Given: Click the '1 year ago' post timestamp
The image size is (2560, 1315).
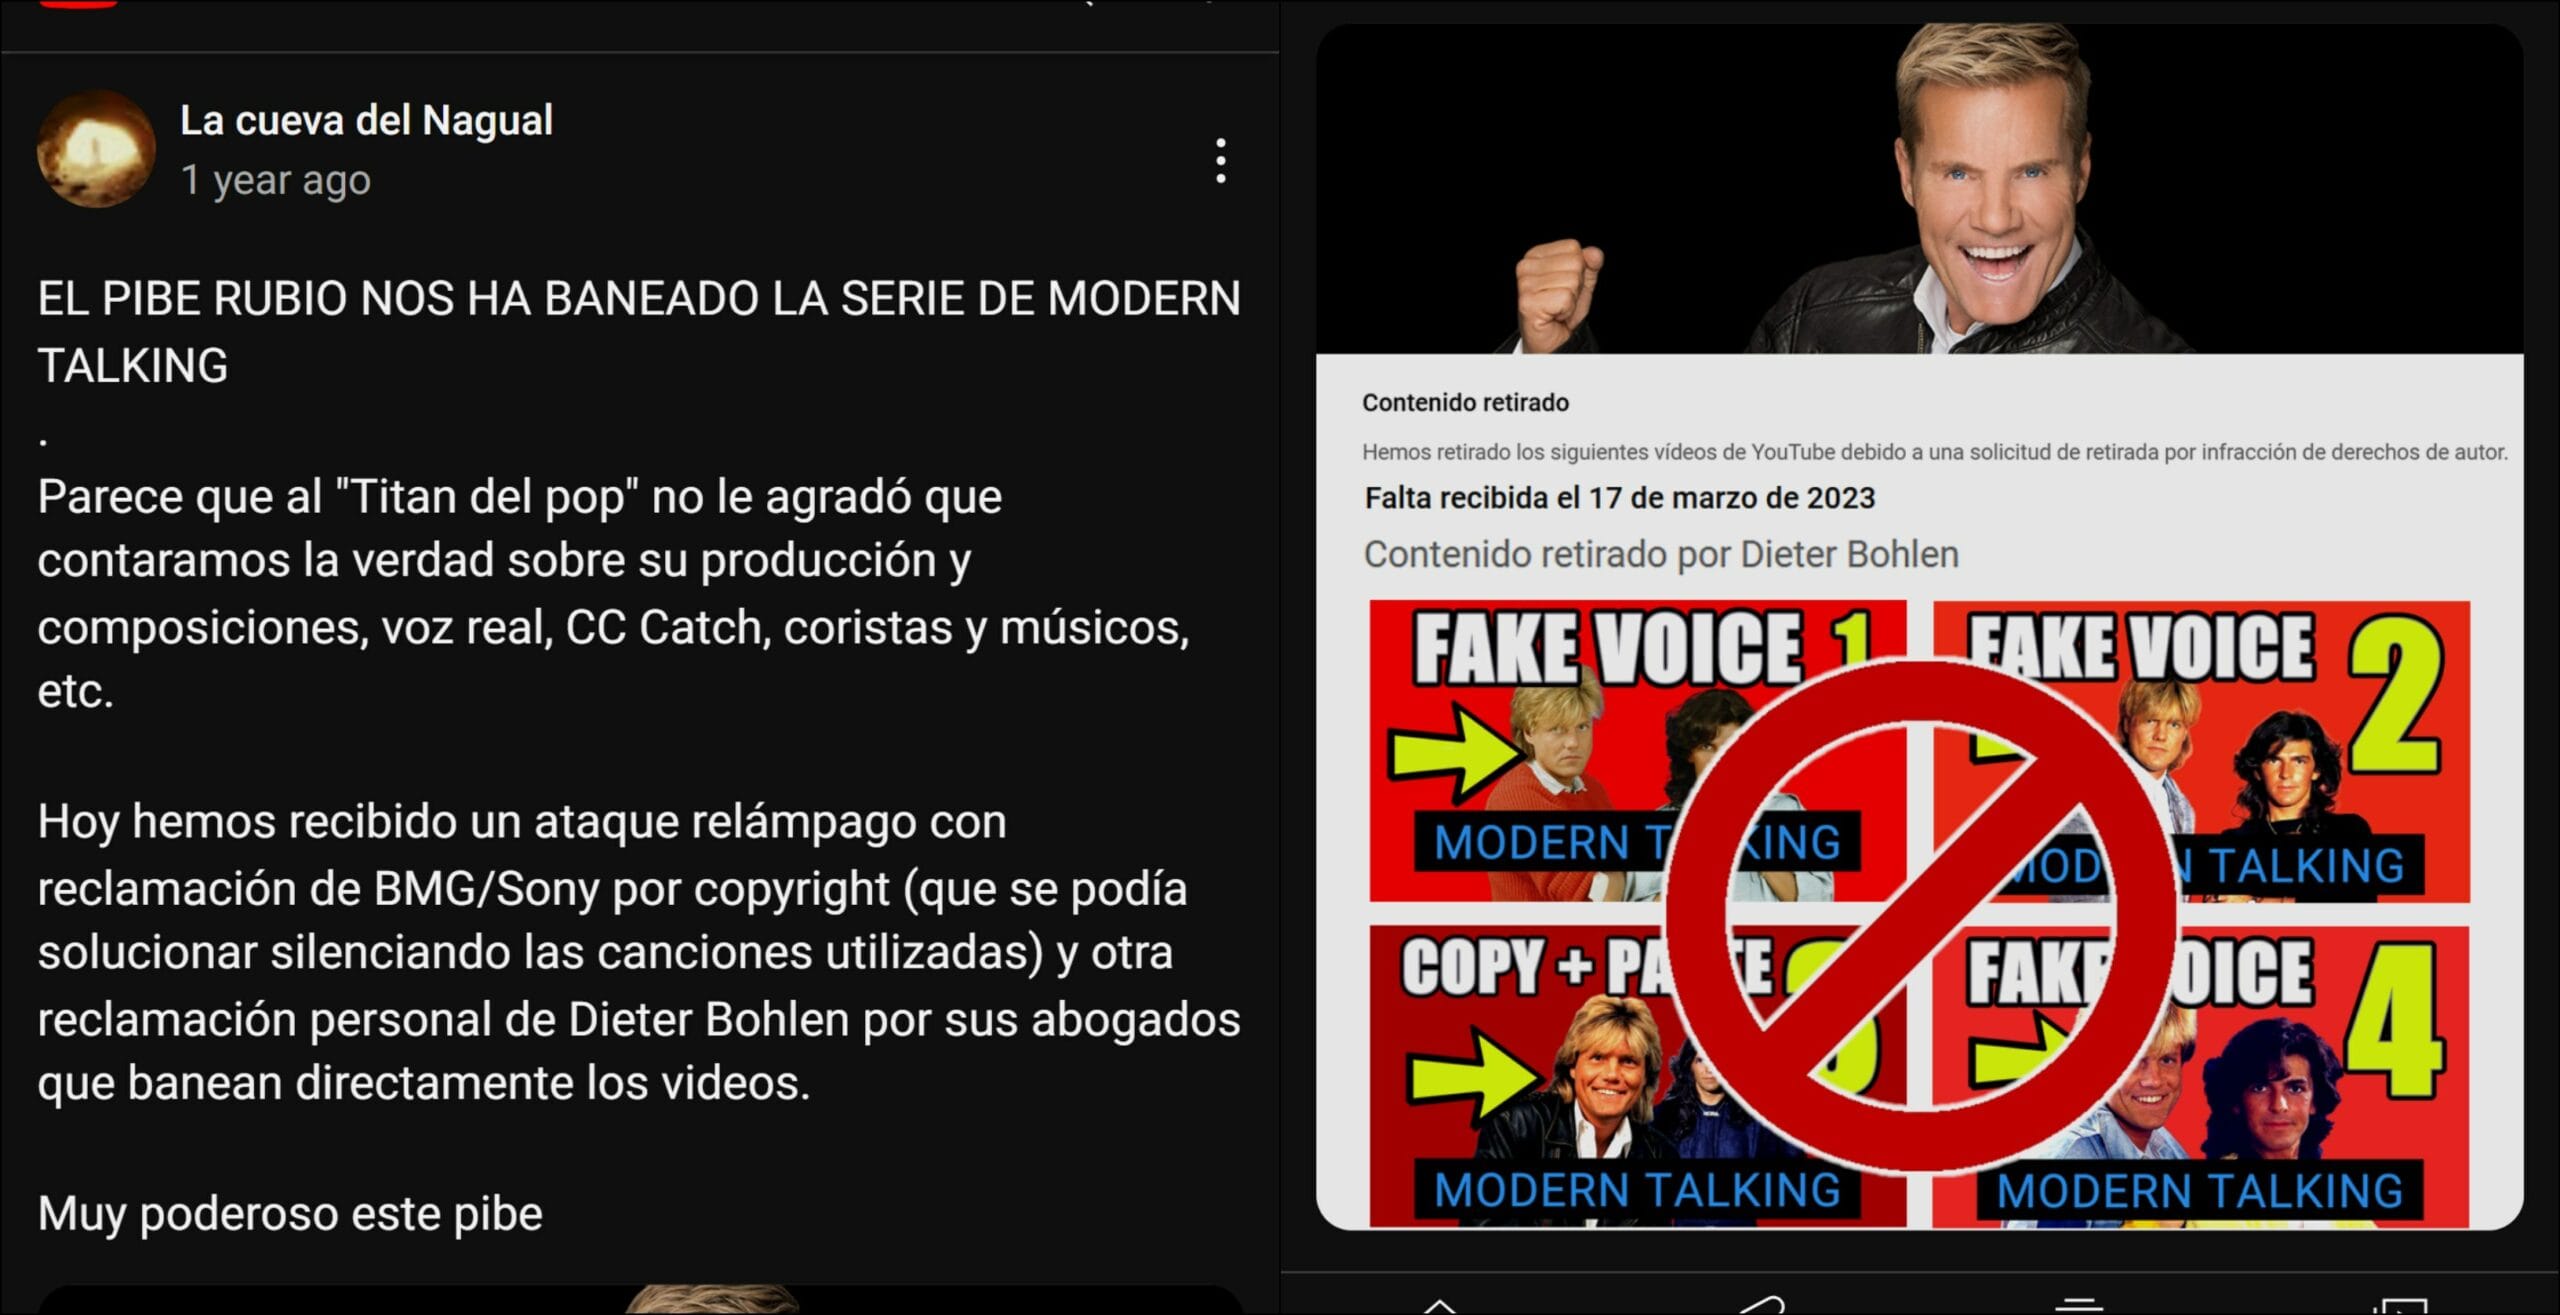Looking at the screenshot, I should 275,180.
